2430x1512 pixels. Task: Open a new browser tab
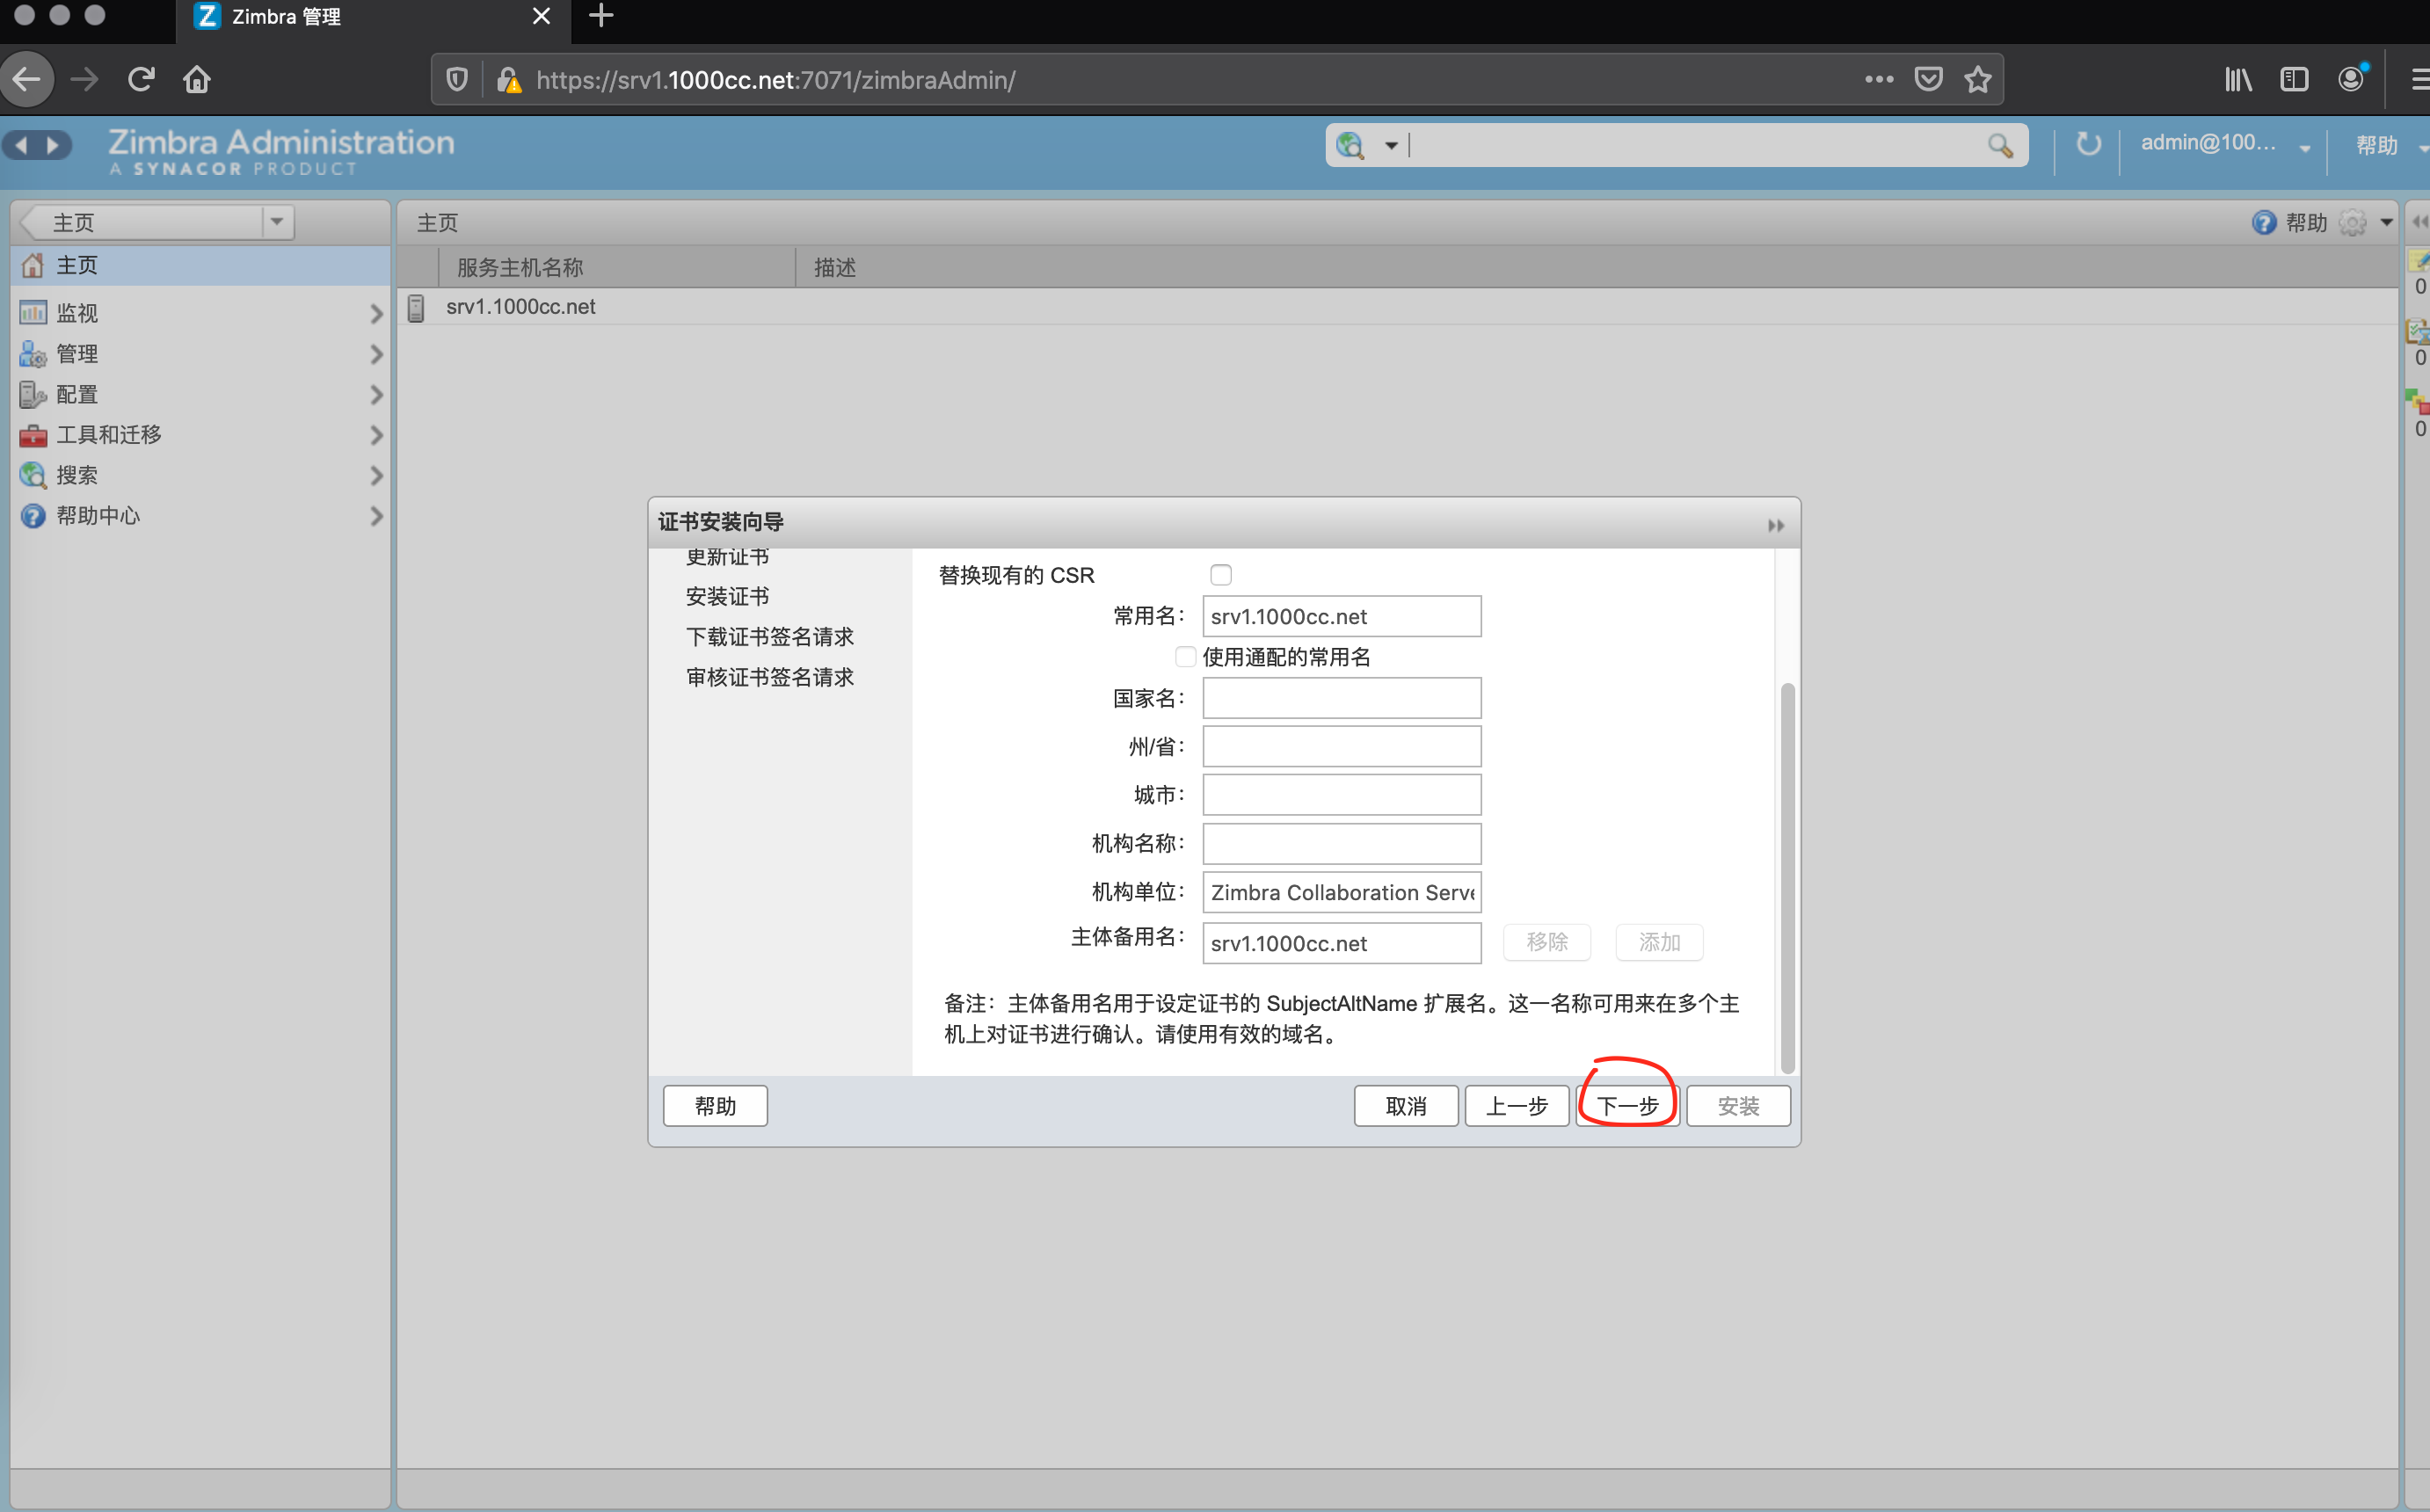(x=601, y=16)
